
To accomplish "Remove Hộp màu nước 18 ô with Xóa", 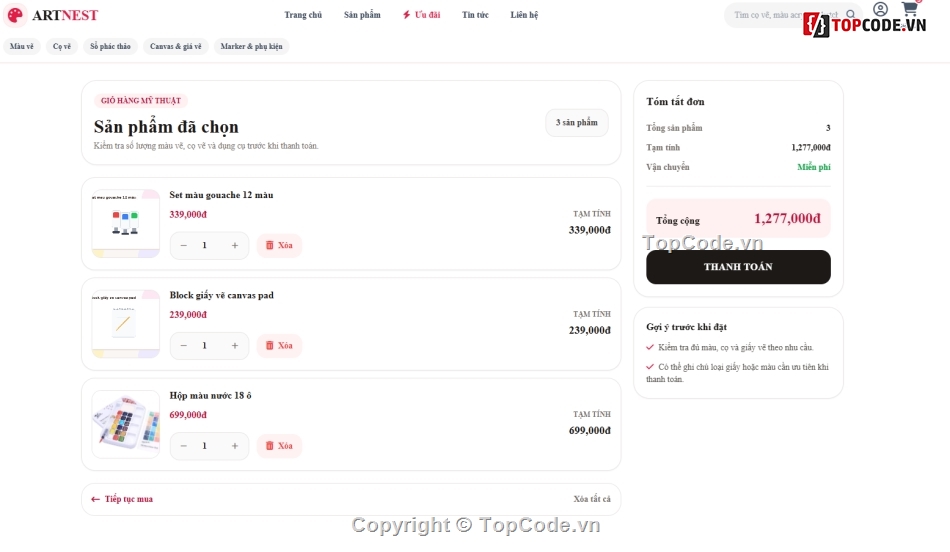I will [279, 446].
